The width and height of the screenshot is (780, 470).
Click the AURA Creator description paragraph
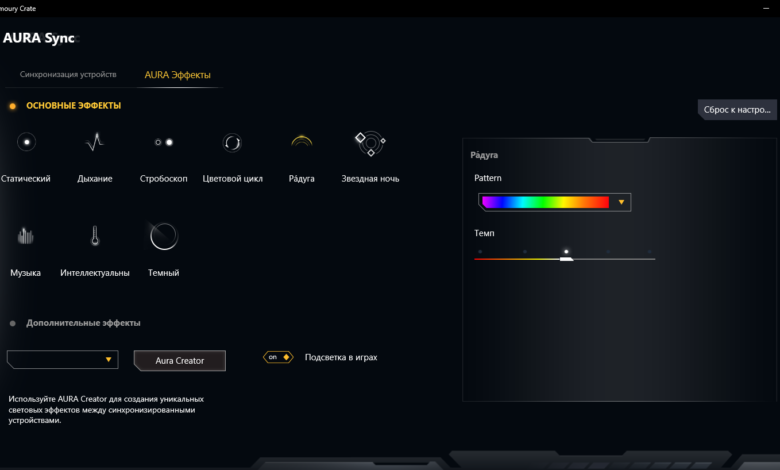pyautogui.click(x=106, y=409)
